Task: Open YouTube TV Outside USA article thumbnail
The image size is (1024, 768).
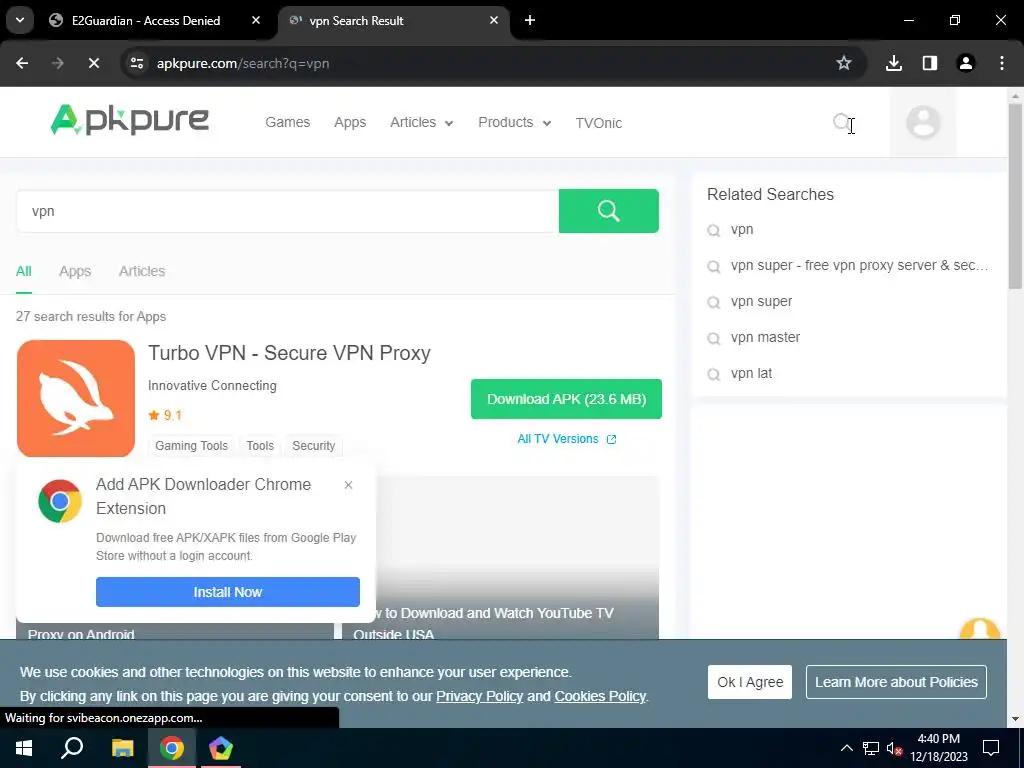Action: point(500,557)
